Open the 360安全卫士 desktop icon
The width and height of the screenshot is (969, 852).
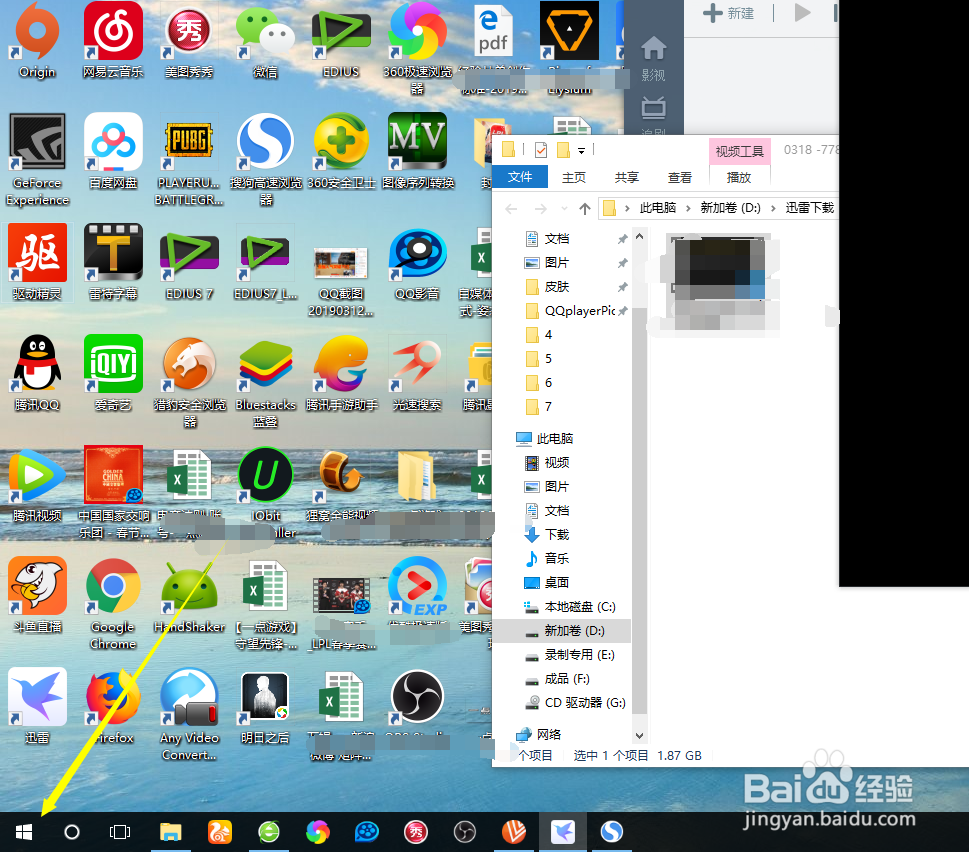point(341,152)
